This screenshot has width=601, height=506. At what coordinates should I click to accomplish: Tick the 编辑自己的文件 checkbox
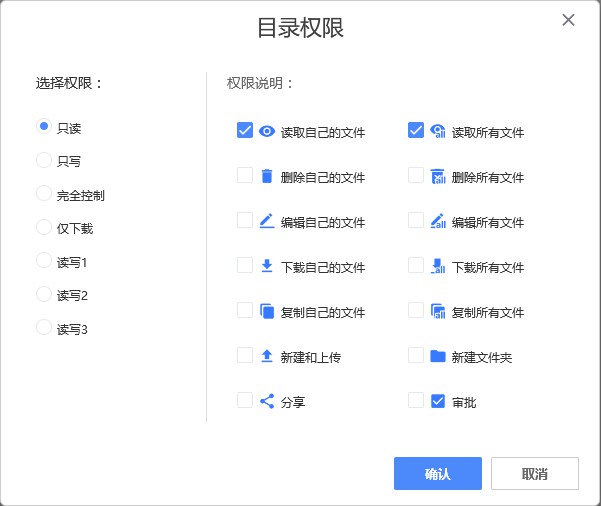coord(245,220)
